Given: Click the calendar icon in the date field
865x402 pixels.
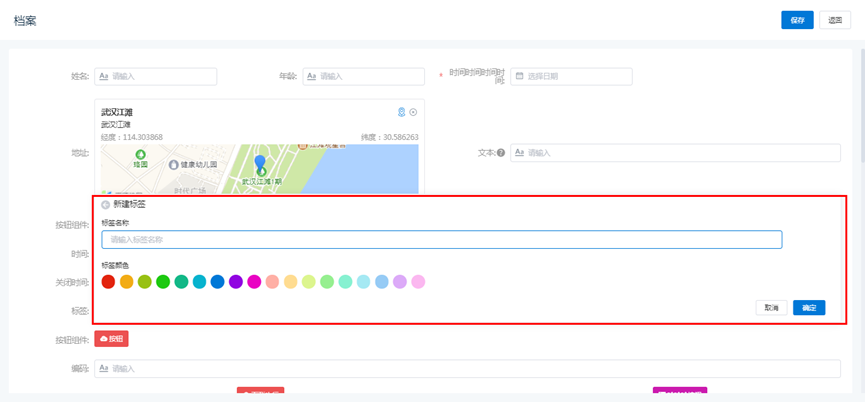Looking at the screenshot, I should point(520,76).
